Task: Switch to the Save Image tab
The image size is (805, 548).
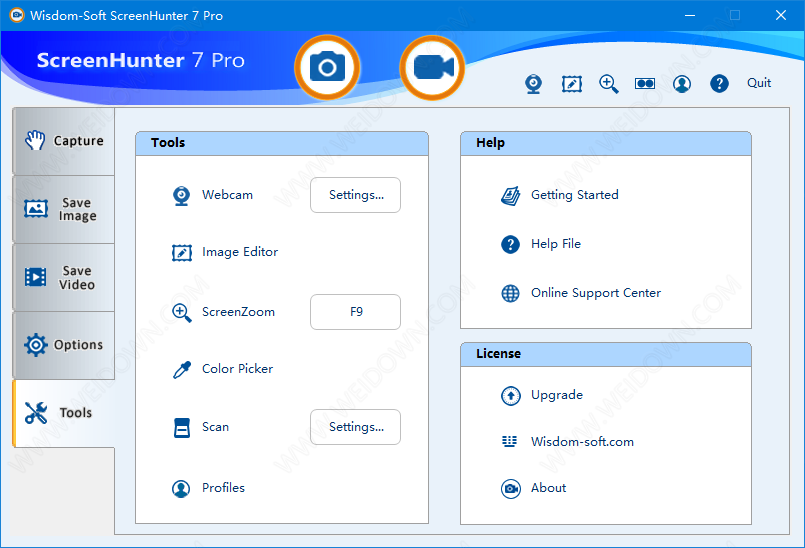Action: 64,209
